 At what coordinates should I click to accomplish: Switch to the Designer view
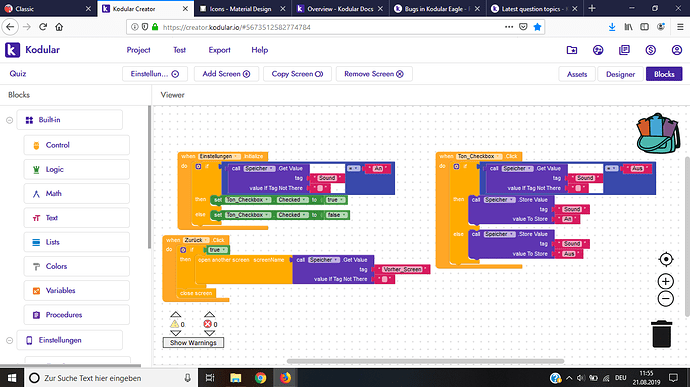pos(620,74)
